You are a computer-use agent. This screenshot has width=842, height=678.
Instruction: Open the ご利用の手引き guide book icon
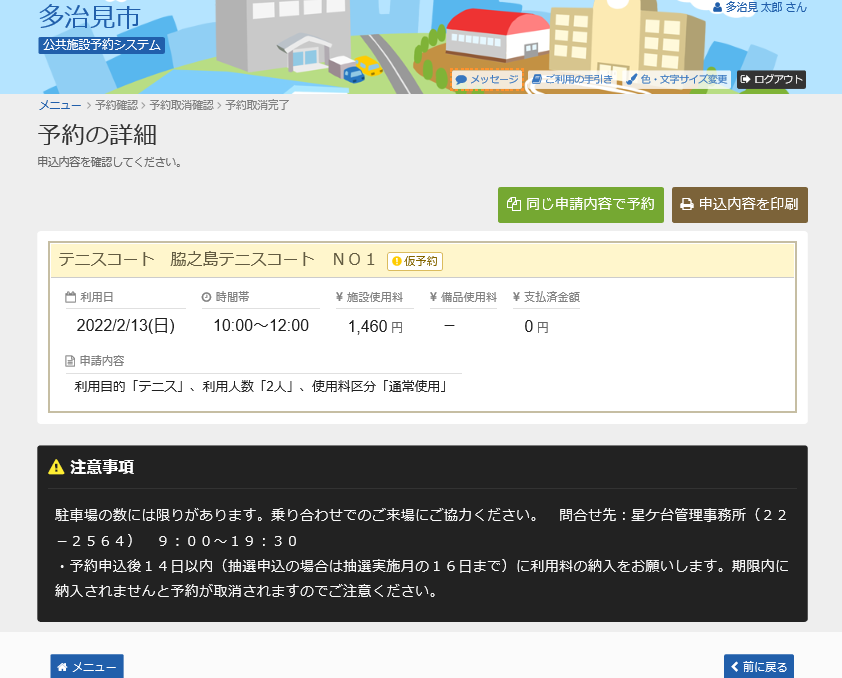pos(537,80)
